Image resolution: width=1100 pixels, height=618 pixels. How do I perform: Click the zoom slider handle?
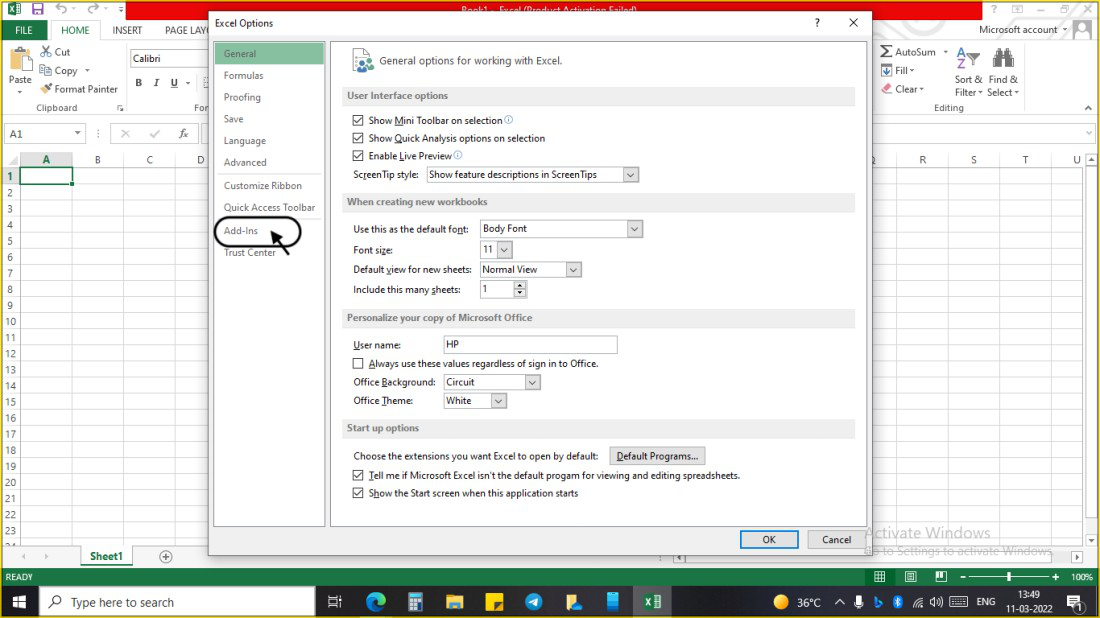(x=1009, y=577)
